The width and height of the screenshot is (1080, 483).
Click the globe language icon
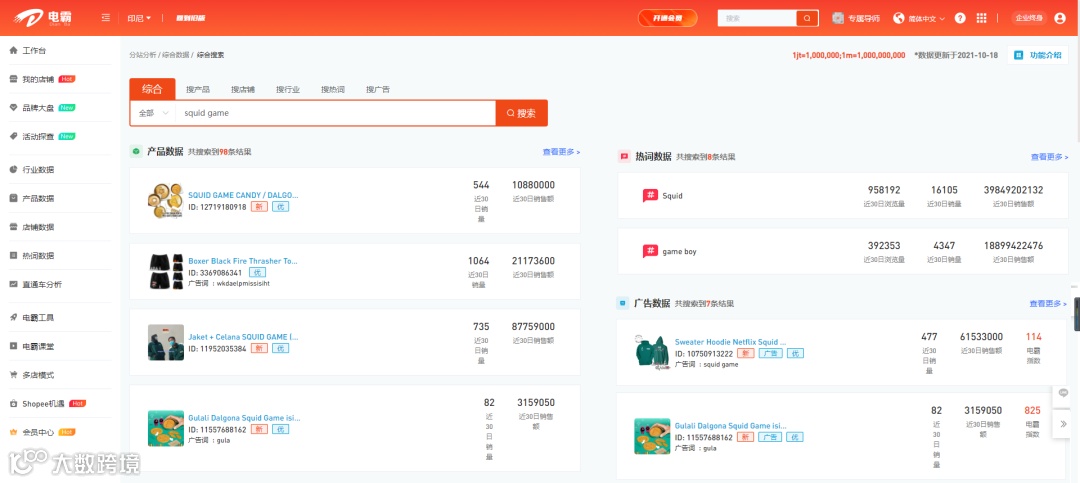(x=898, y=19)
